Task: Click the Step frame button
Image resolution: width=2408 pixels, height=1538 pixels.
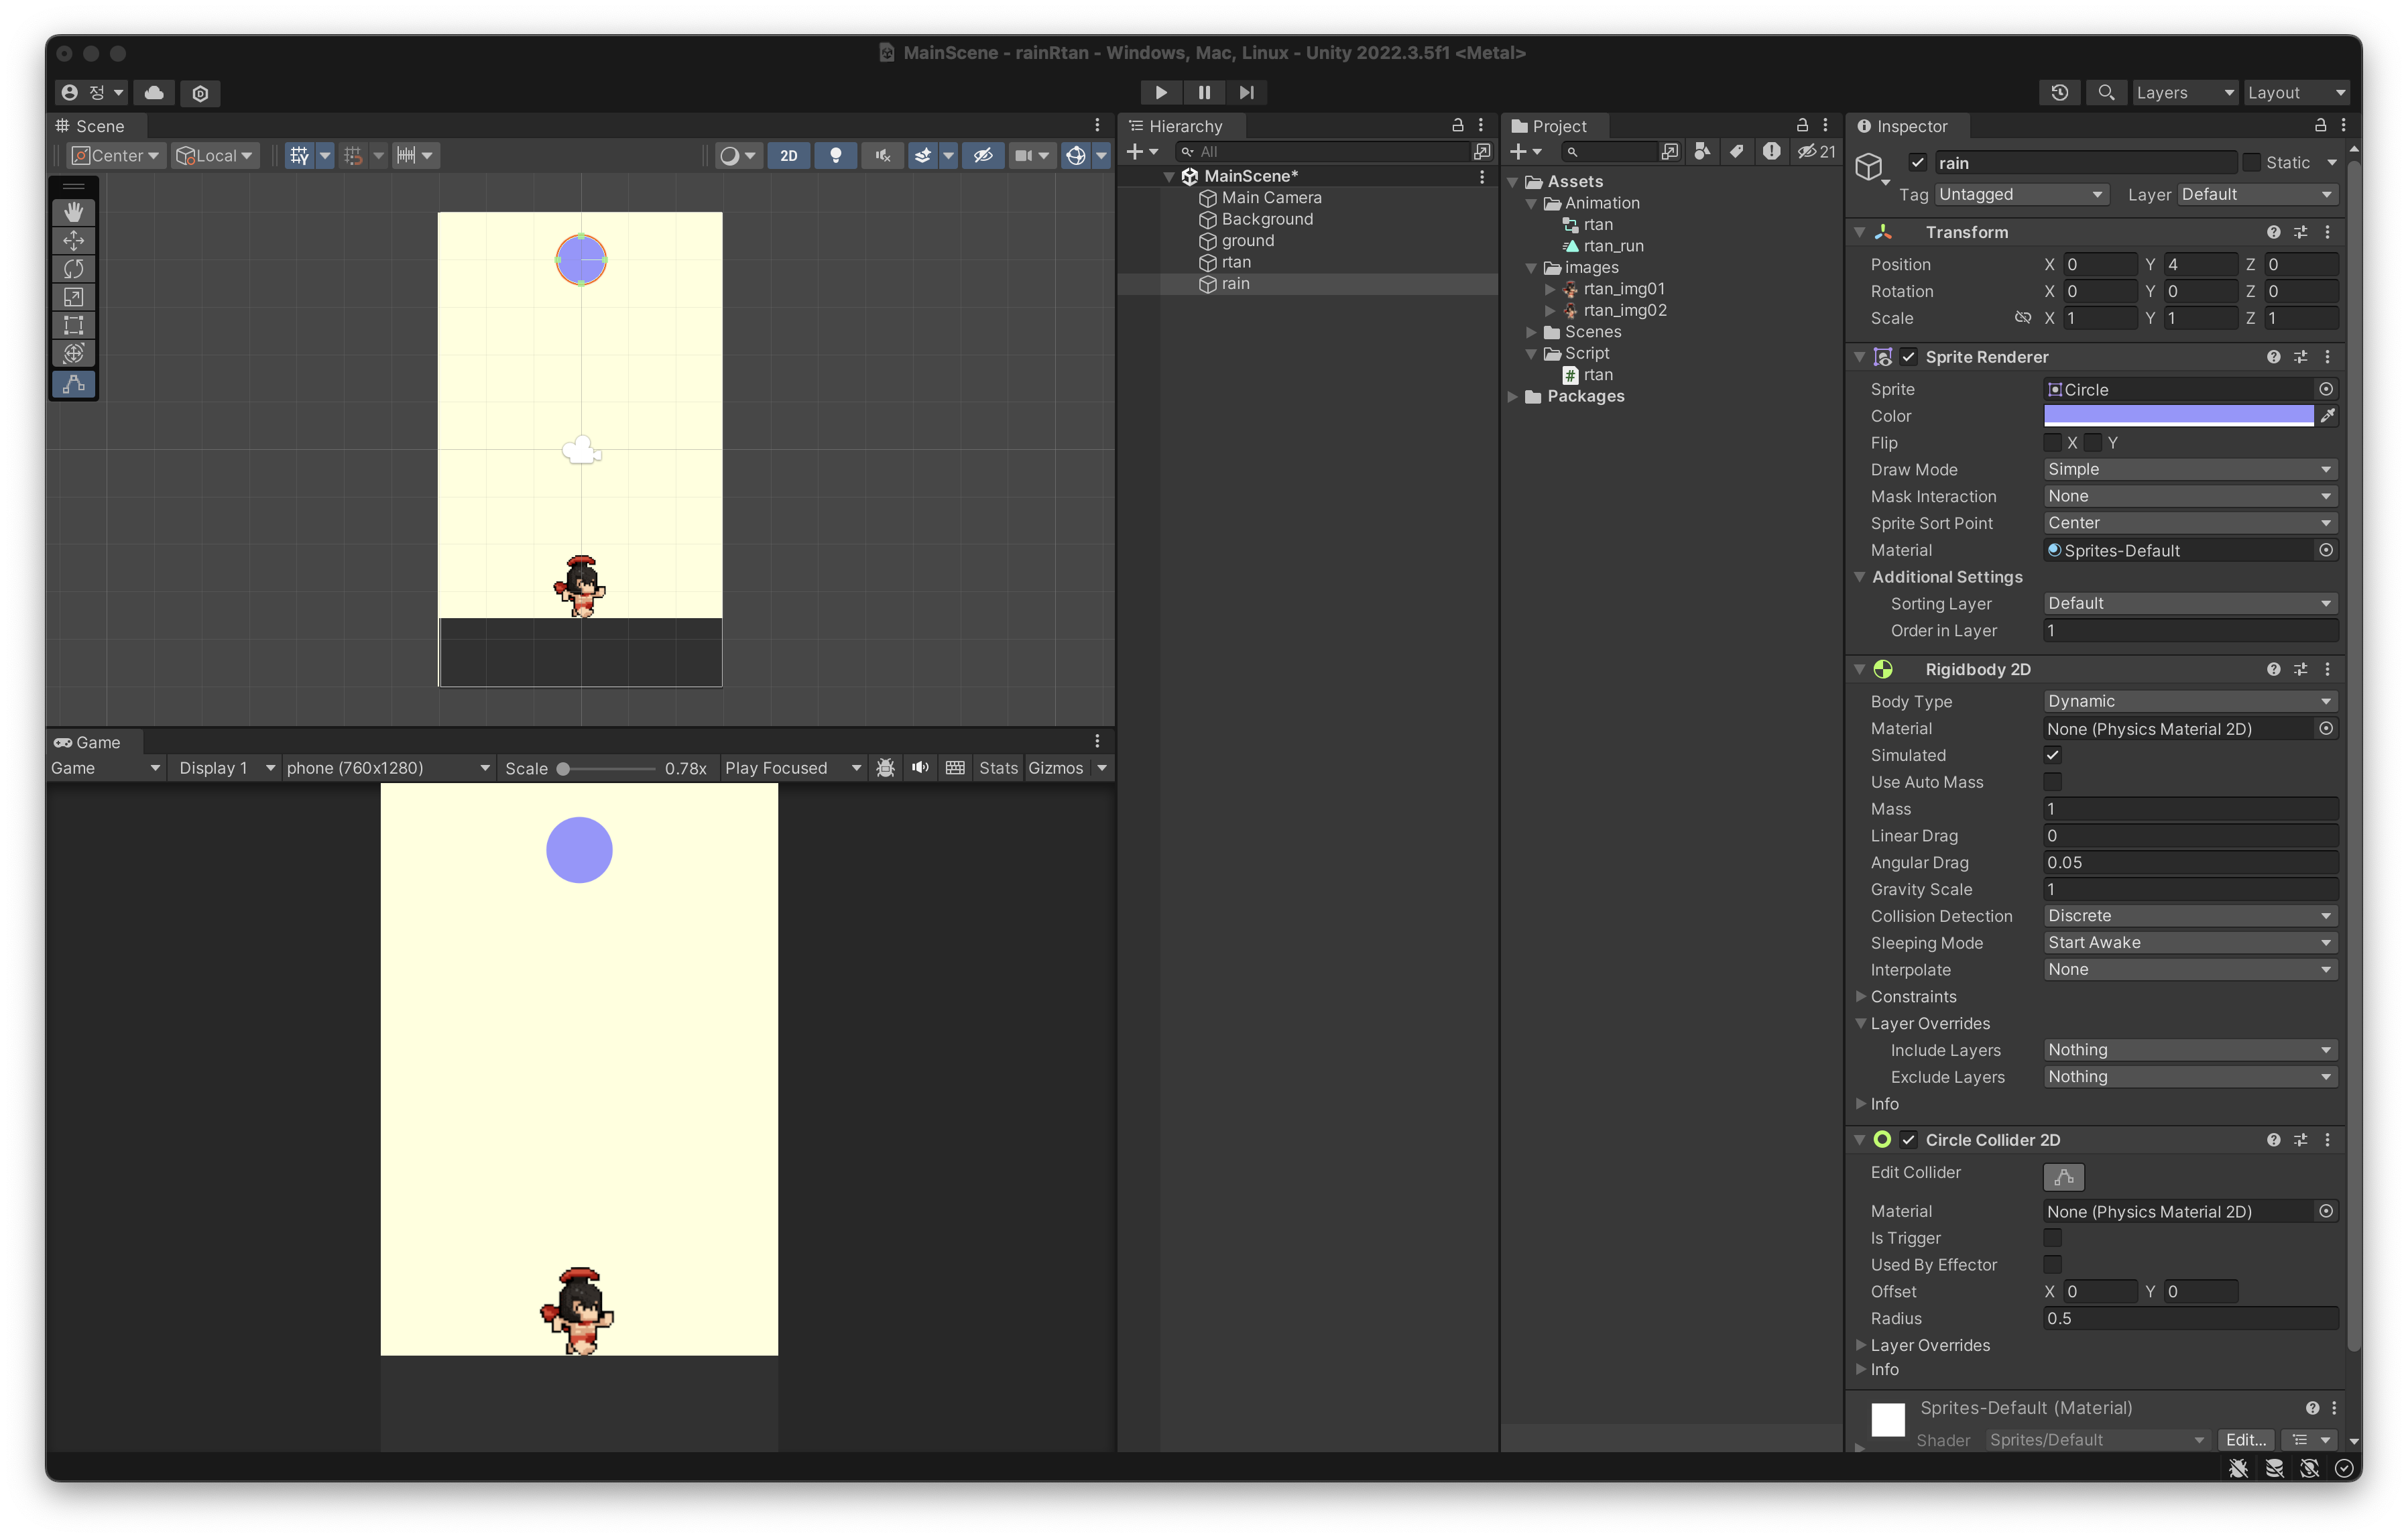Action: (1246, 92)
